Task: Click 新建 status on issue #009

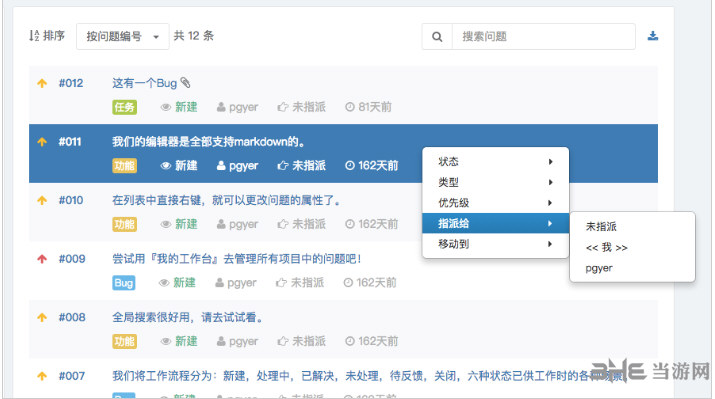Action: point(184,283)
